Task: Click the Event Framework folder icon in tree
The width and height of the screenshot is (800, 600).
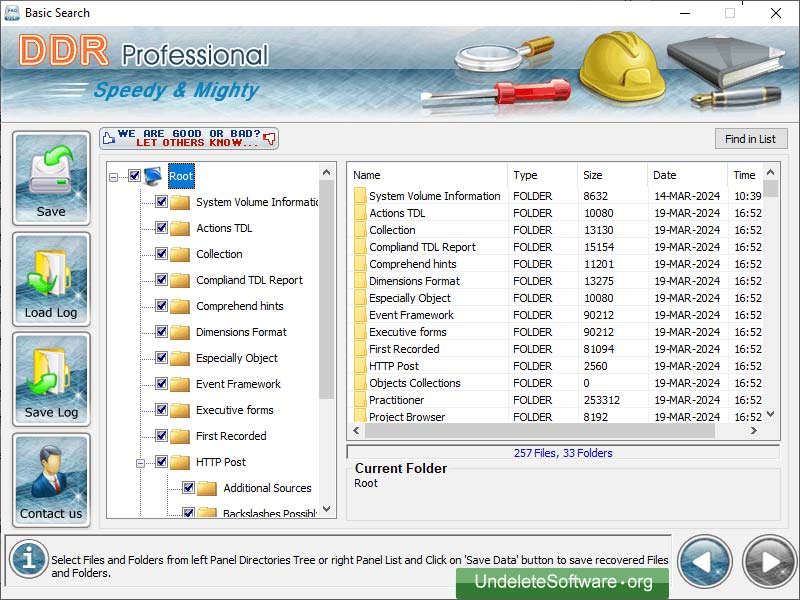Action: click(180, 384)
